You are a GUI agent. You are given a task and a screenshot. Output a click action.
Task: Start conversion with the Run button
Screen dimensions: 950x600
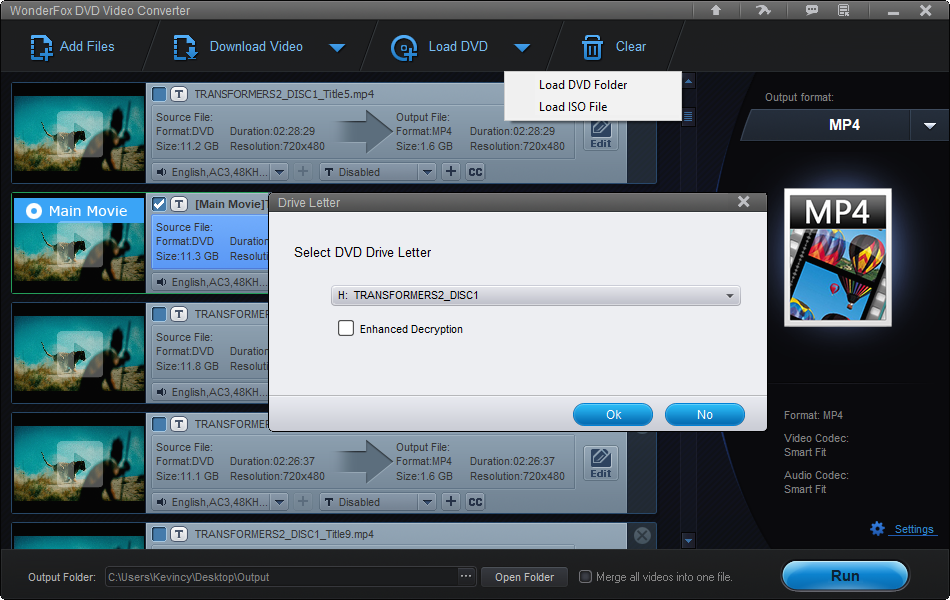pos(845,576)
